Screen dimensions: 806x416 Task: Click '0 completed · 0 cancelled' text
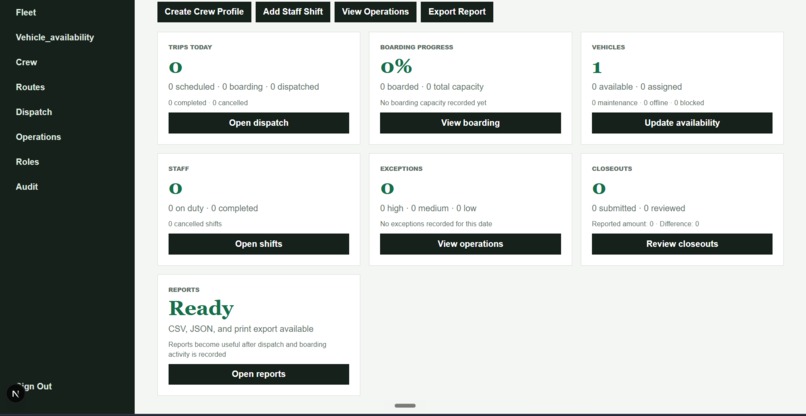[208, 103]
